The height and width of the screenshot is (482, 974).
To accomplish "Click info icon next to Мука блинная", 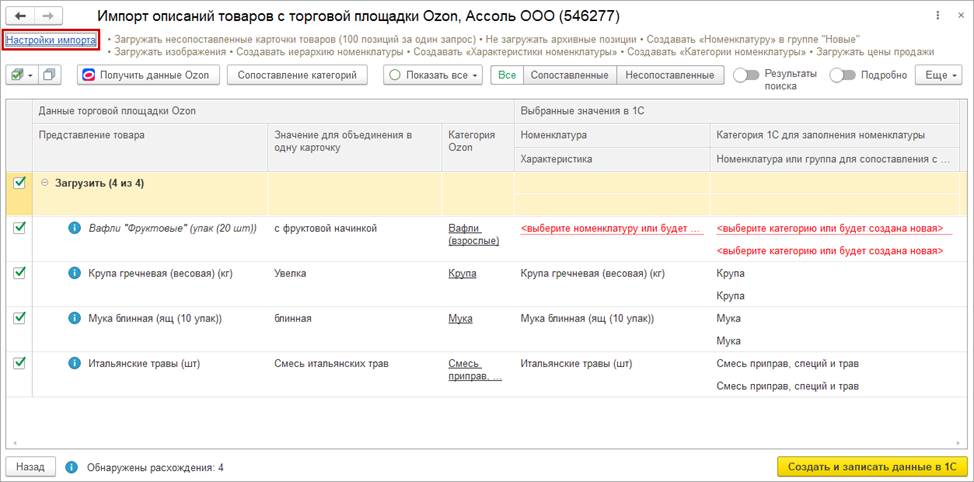I will [74, 318].
